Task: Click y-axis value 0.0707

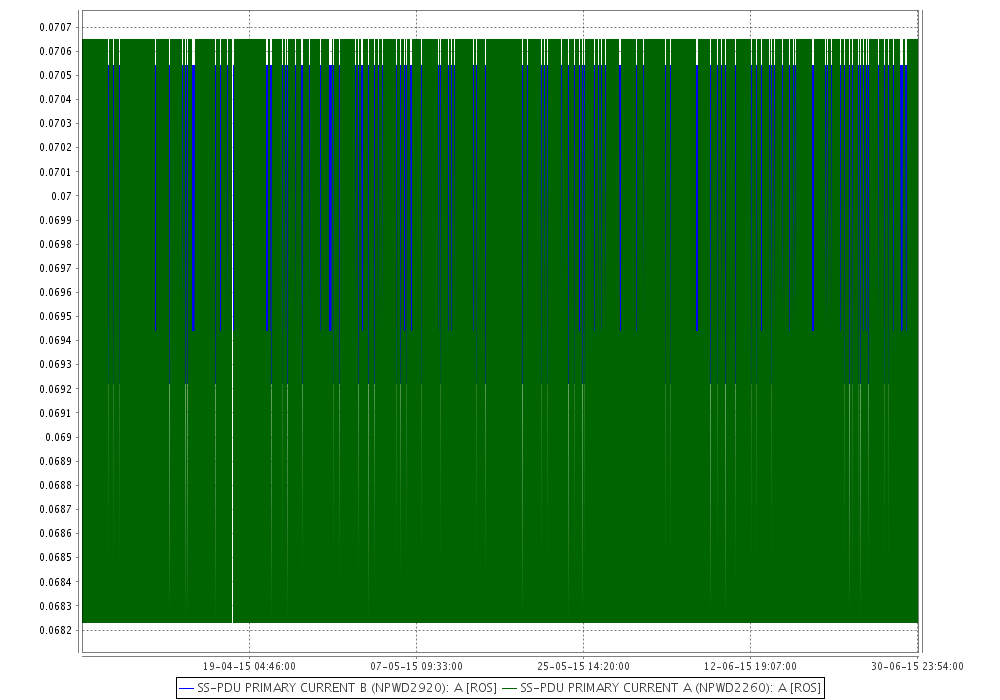Action: coord(55,27)
